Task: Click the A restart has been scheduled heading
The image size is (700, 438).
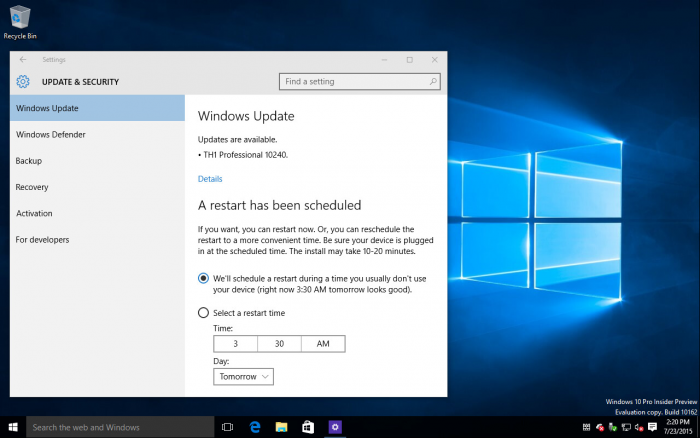Action: point(279,205)
